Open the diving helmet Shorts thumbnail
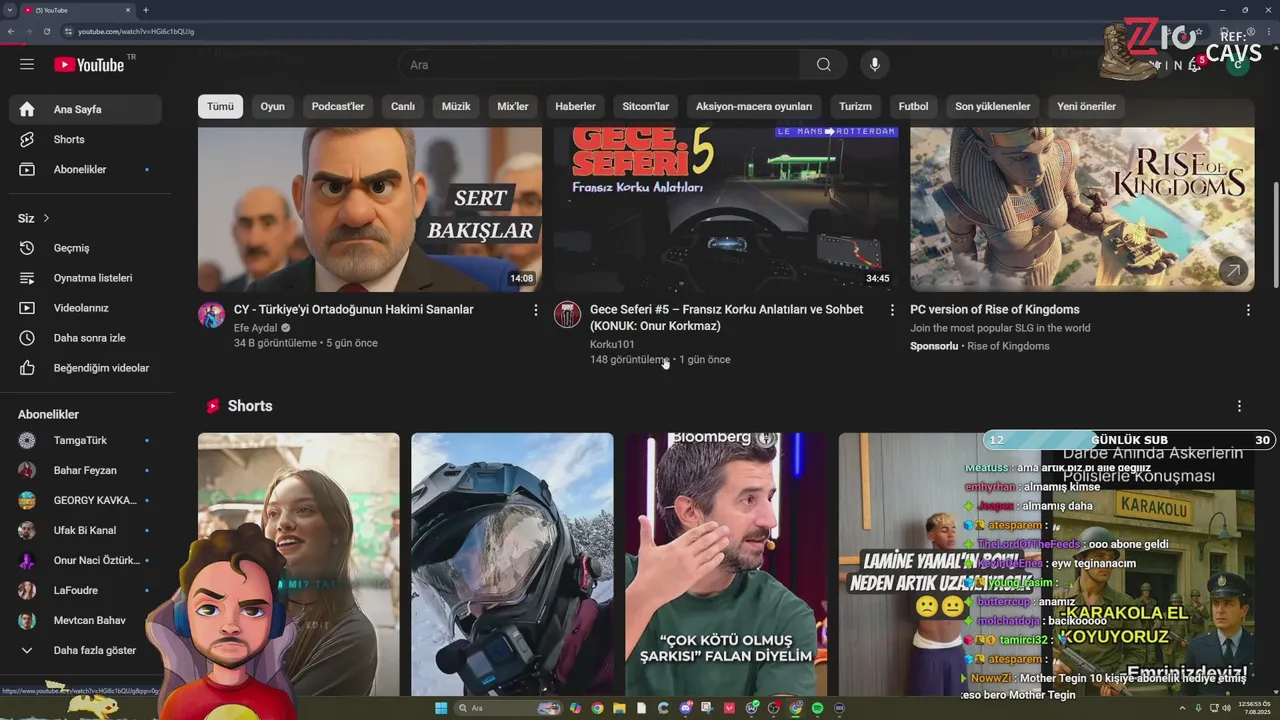The height and width of the screenshot is (720, 1280). click(x=512, y=564)
